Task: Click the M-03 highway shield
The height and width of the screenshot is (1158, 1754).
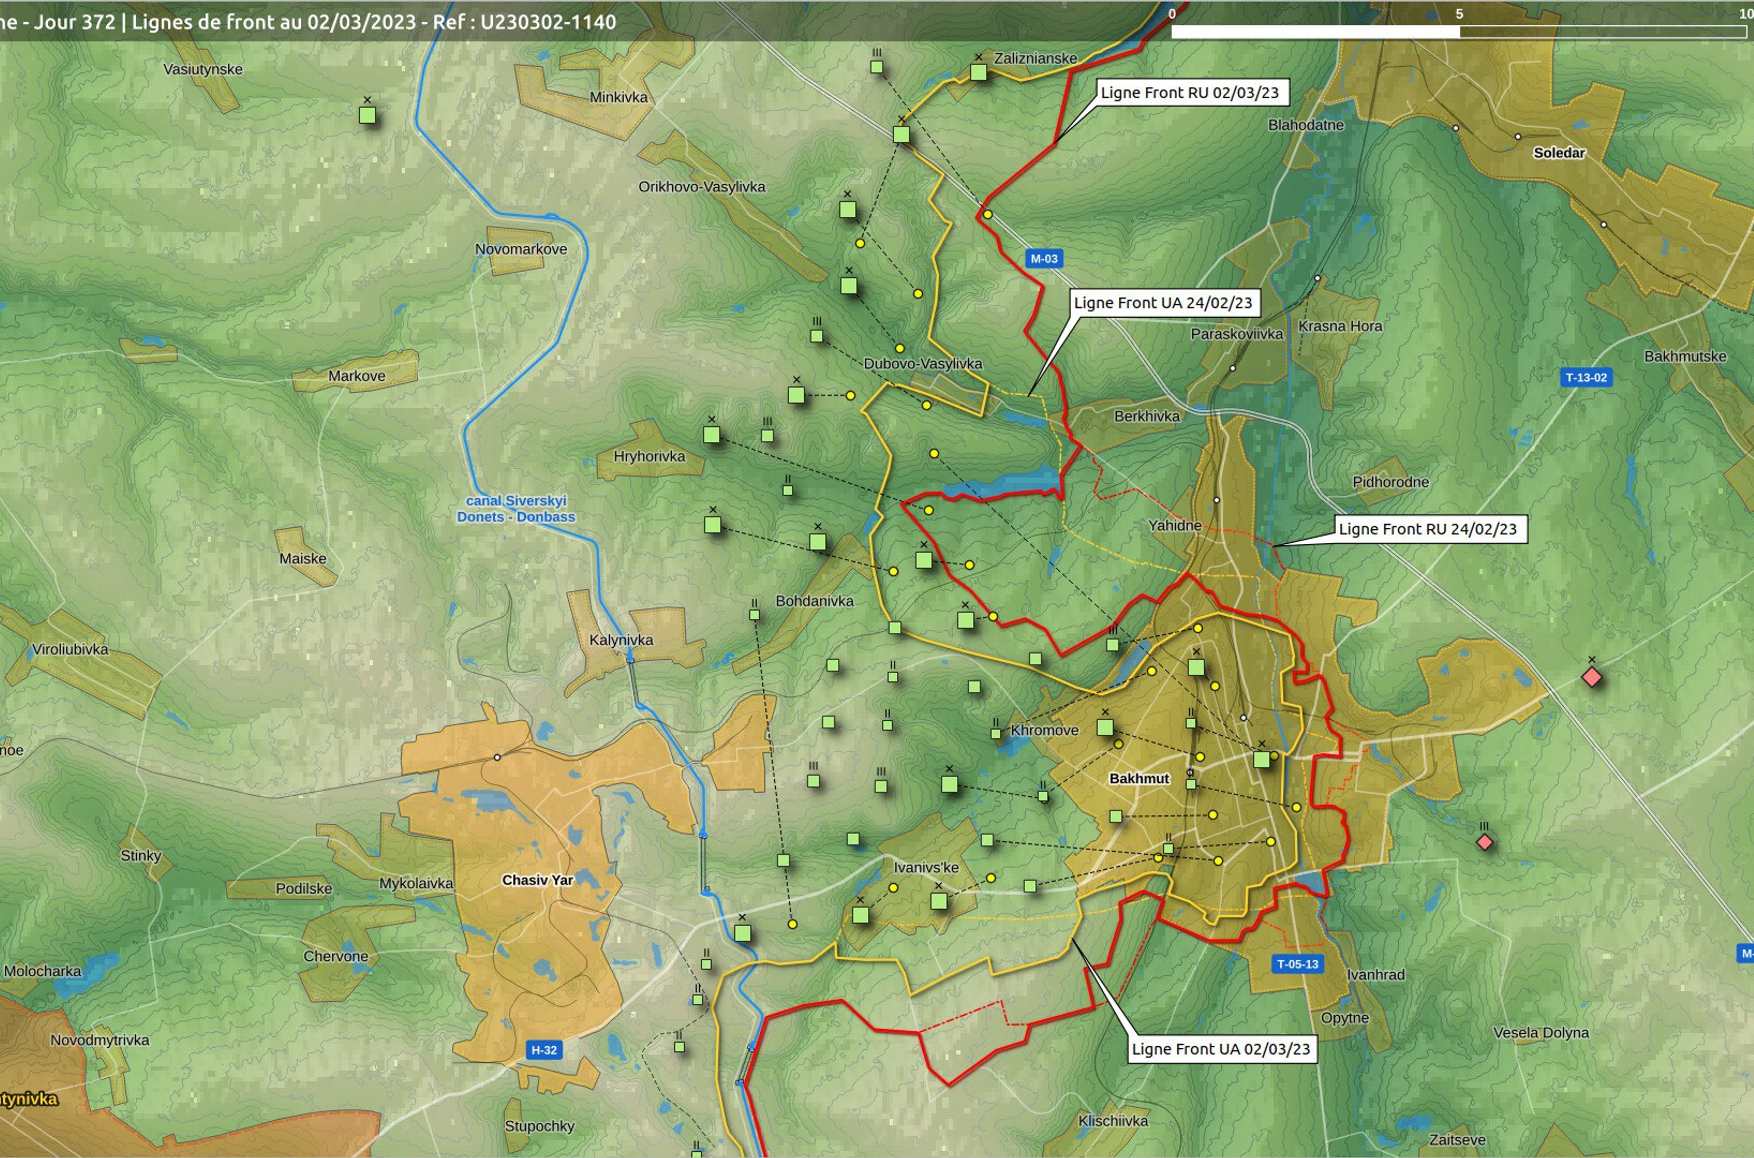Action: coord(1043,259)
